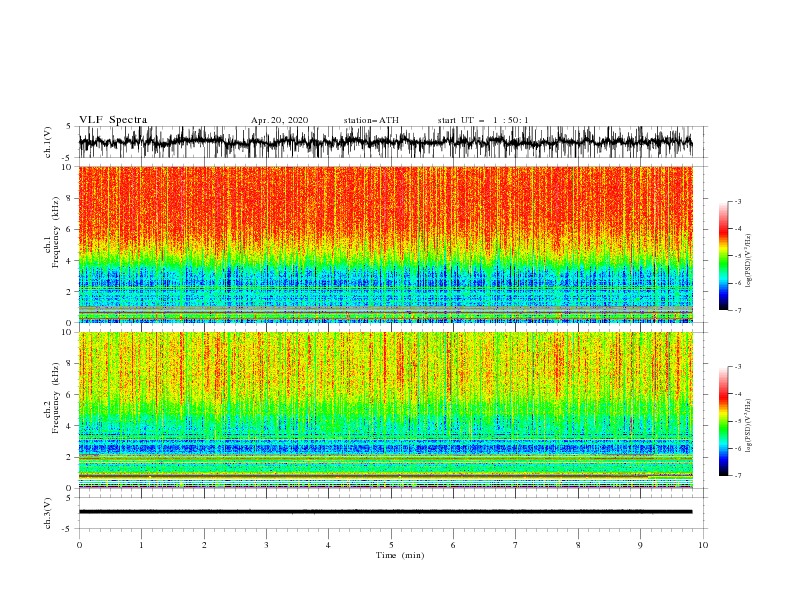Click the 'VLF Spectra' title text
This screenshot has width=792, height=612.
tap(113, 120)
